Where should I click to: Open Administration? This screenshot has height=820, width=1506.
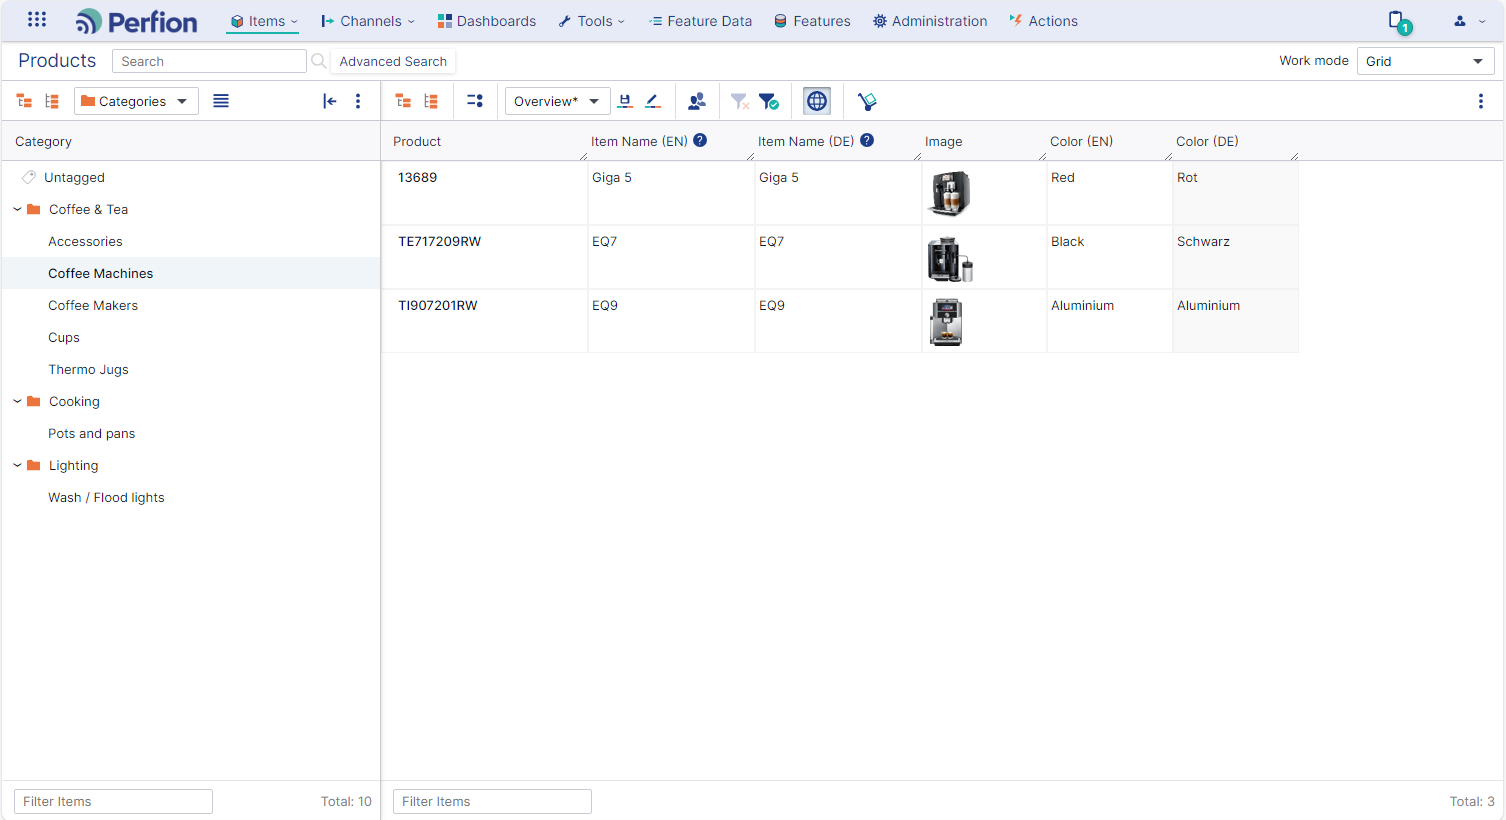point(930,21)
